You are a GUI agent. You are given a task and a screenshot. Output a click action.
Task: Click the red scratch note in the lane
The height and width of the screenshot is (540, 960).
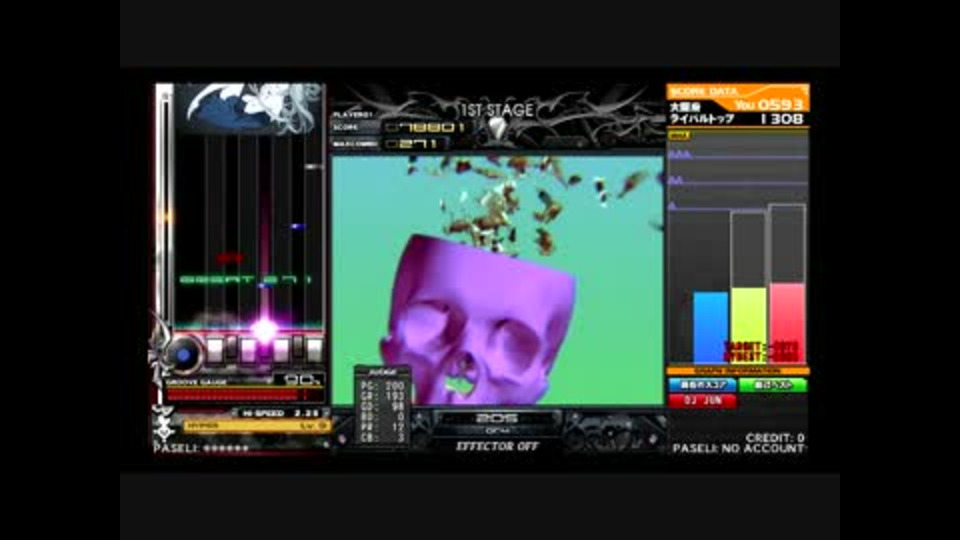[230, 258]
